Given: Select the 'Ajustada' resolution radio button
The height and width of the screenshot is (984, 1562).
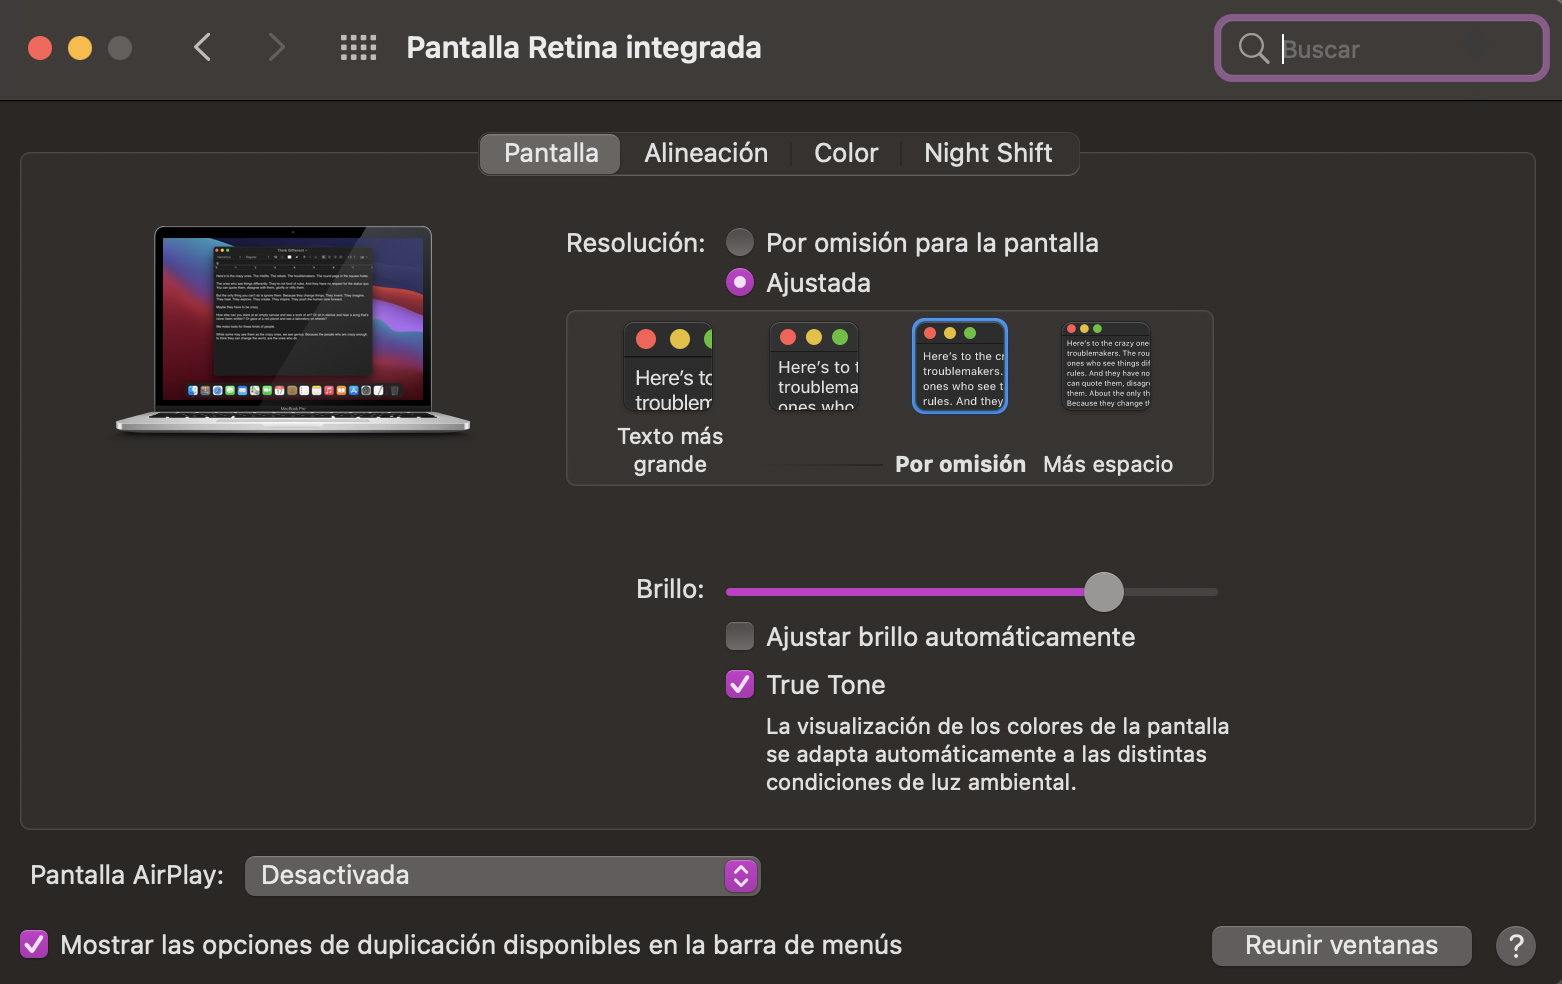Looking at the screenshot, I should pyautogui.click(x=740, y=282).
